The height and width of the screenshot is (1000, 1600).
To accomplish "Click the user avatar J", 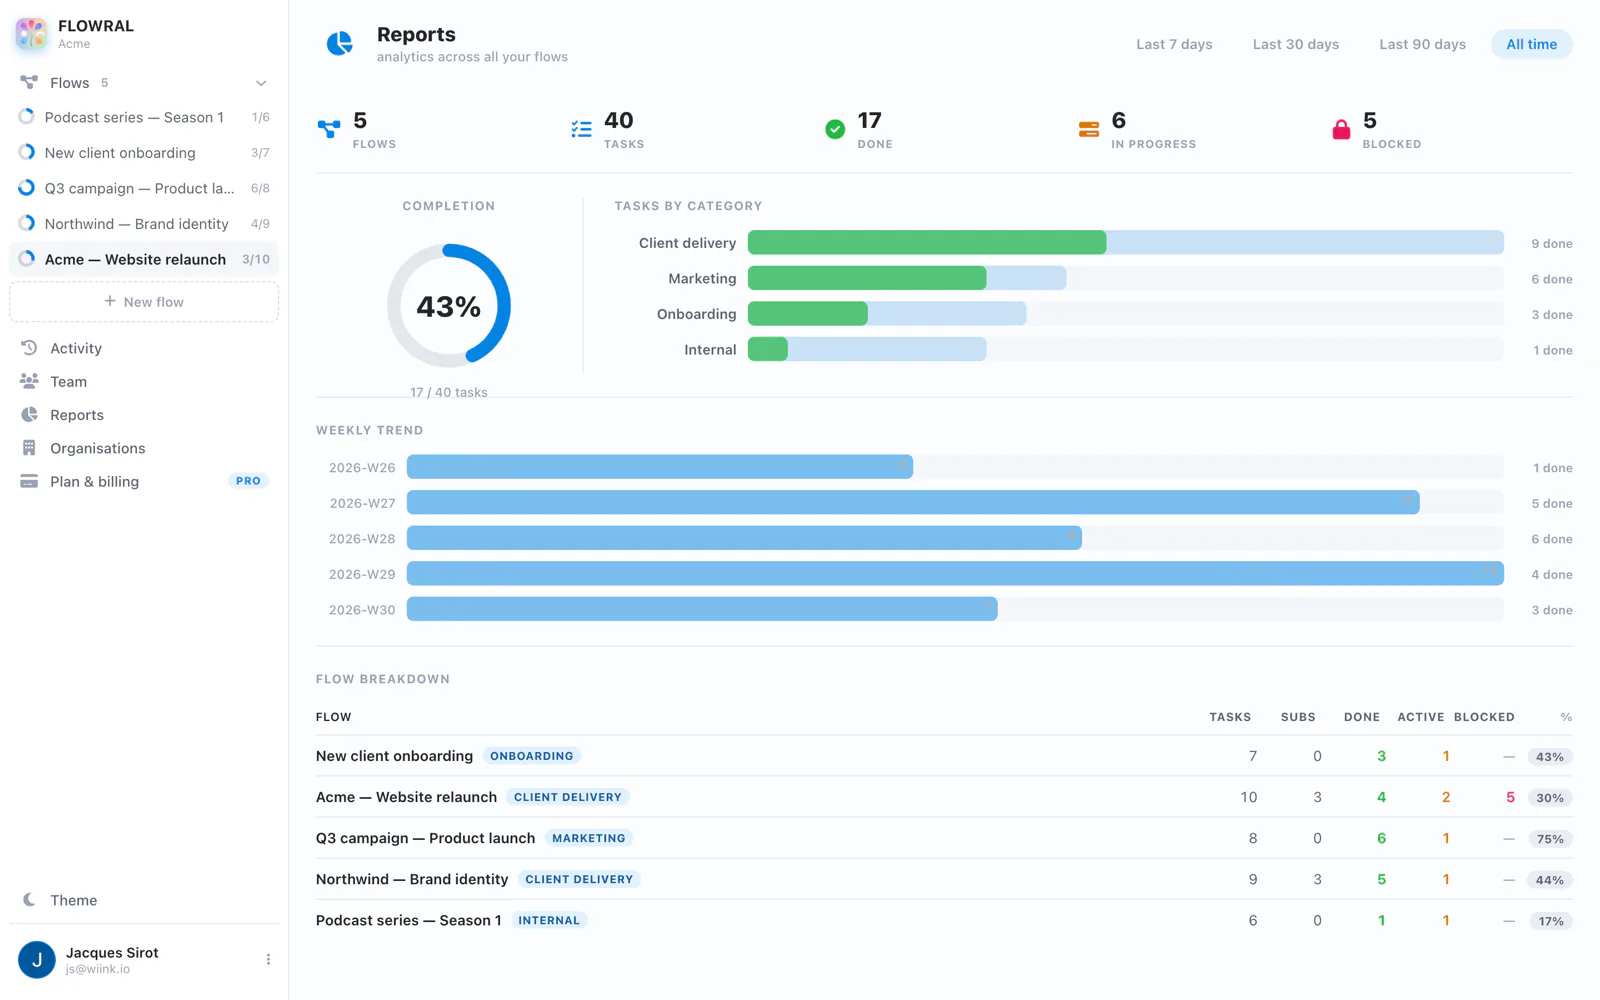I will (37, 960).
